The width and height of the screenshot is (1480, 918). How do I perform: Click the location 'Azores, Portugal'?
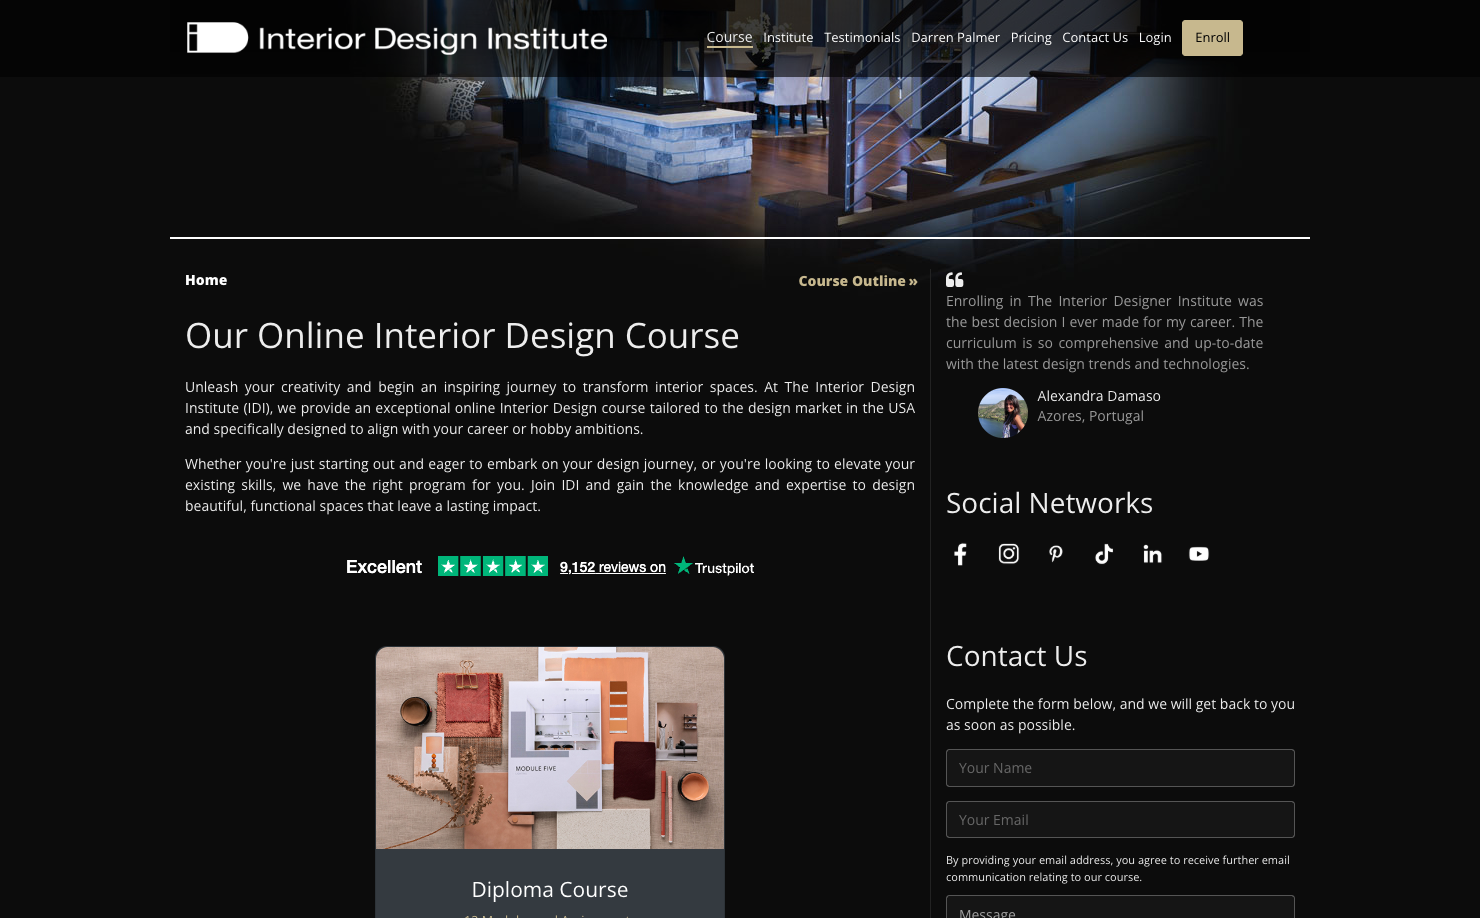1090,416
